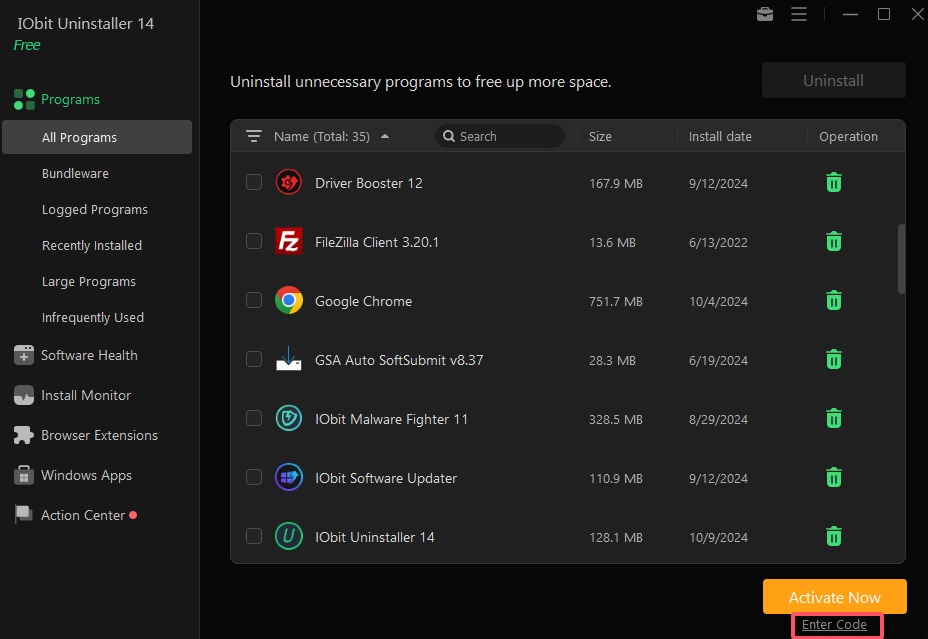Click the toolbox briefcase icon in title bar
Screen dimensions: 928x639
tap(765, 14)
